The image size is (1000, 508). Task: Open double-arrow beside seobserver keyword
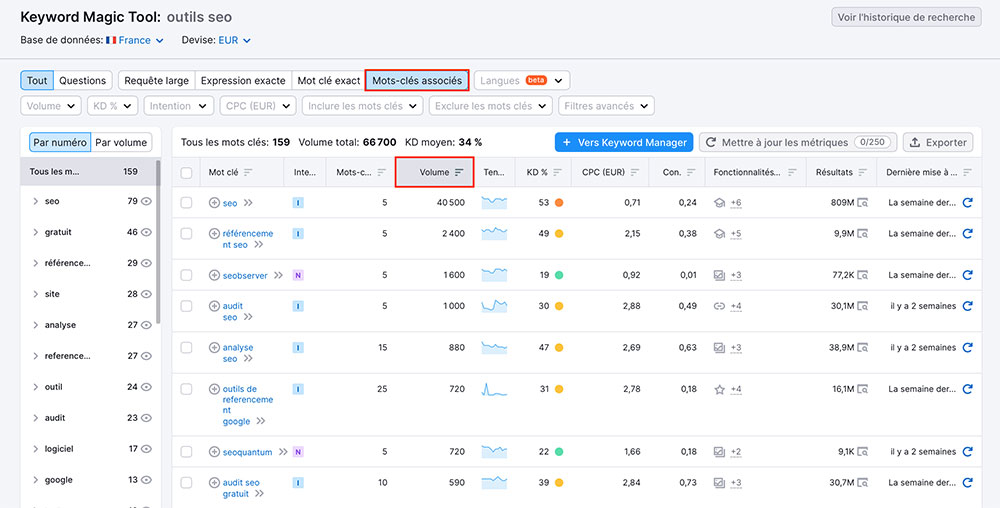(x=279, y=275)
